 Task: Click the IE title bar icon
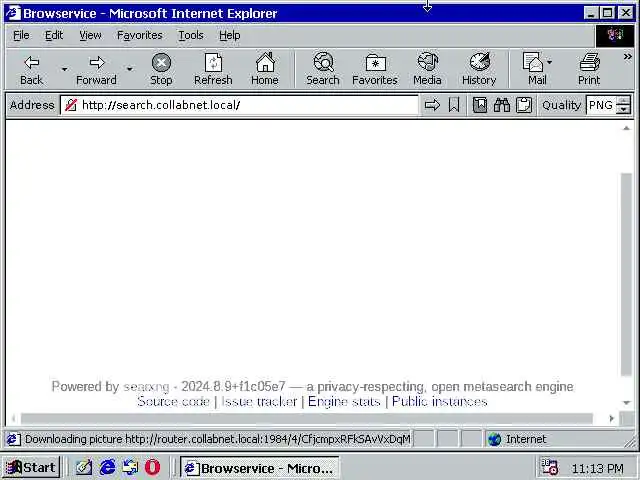(x=13, y=13)
